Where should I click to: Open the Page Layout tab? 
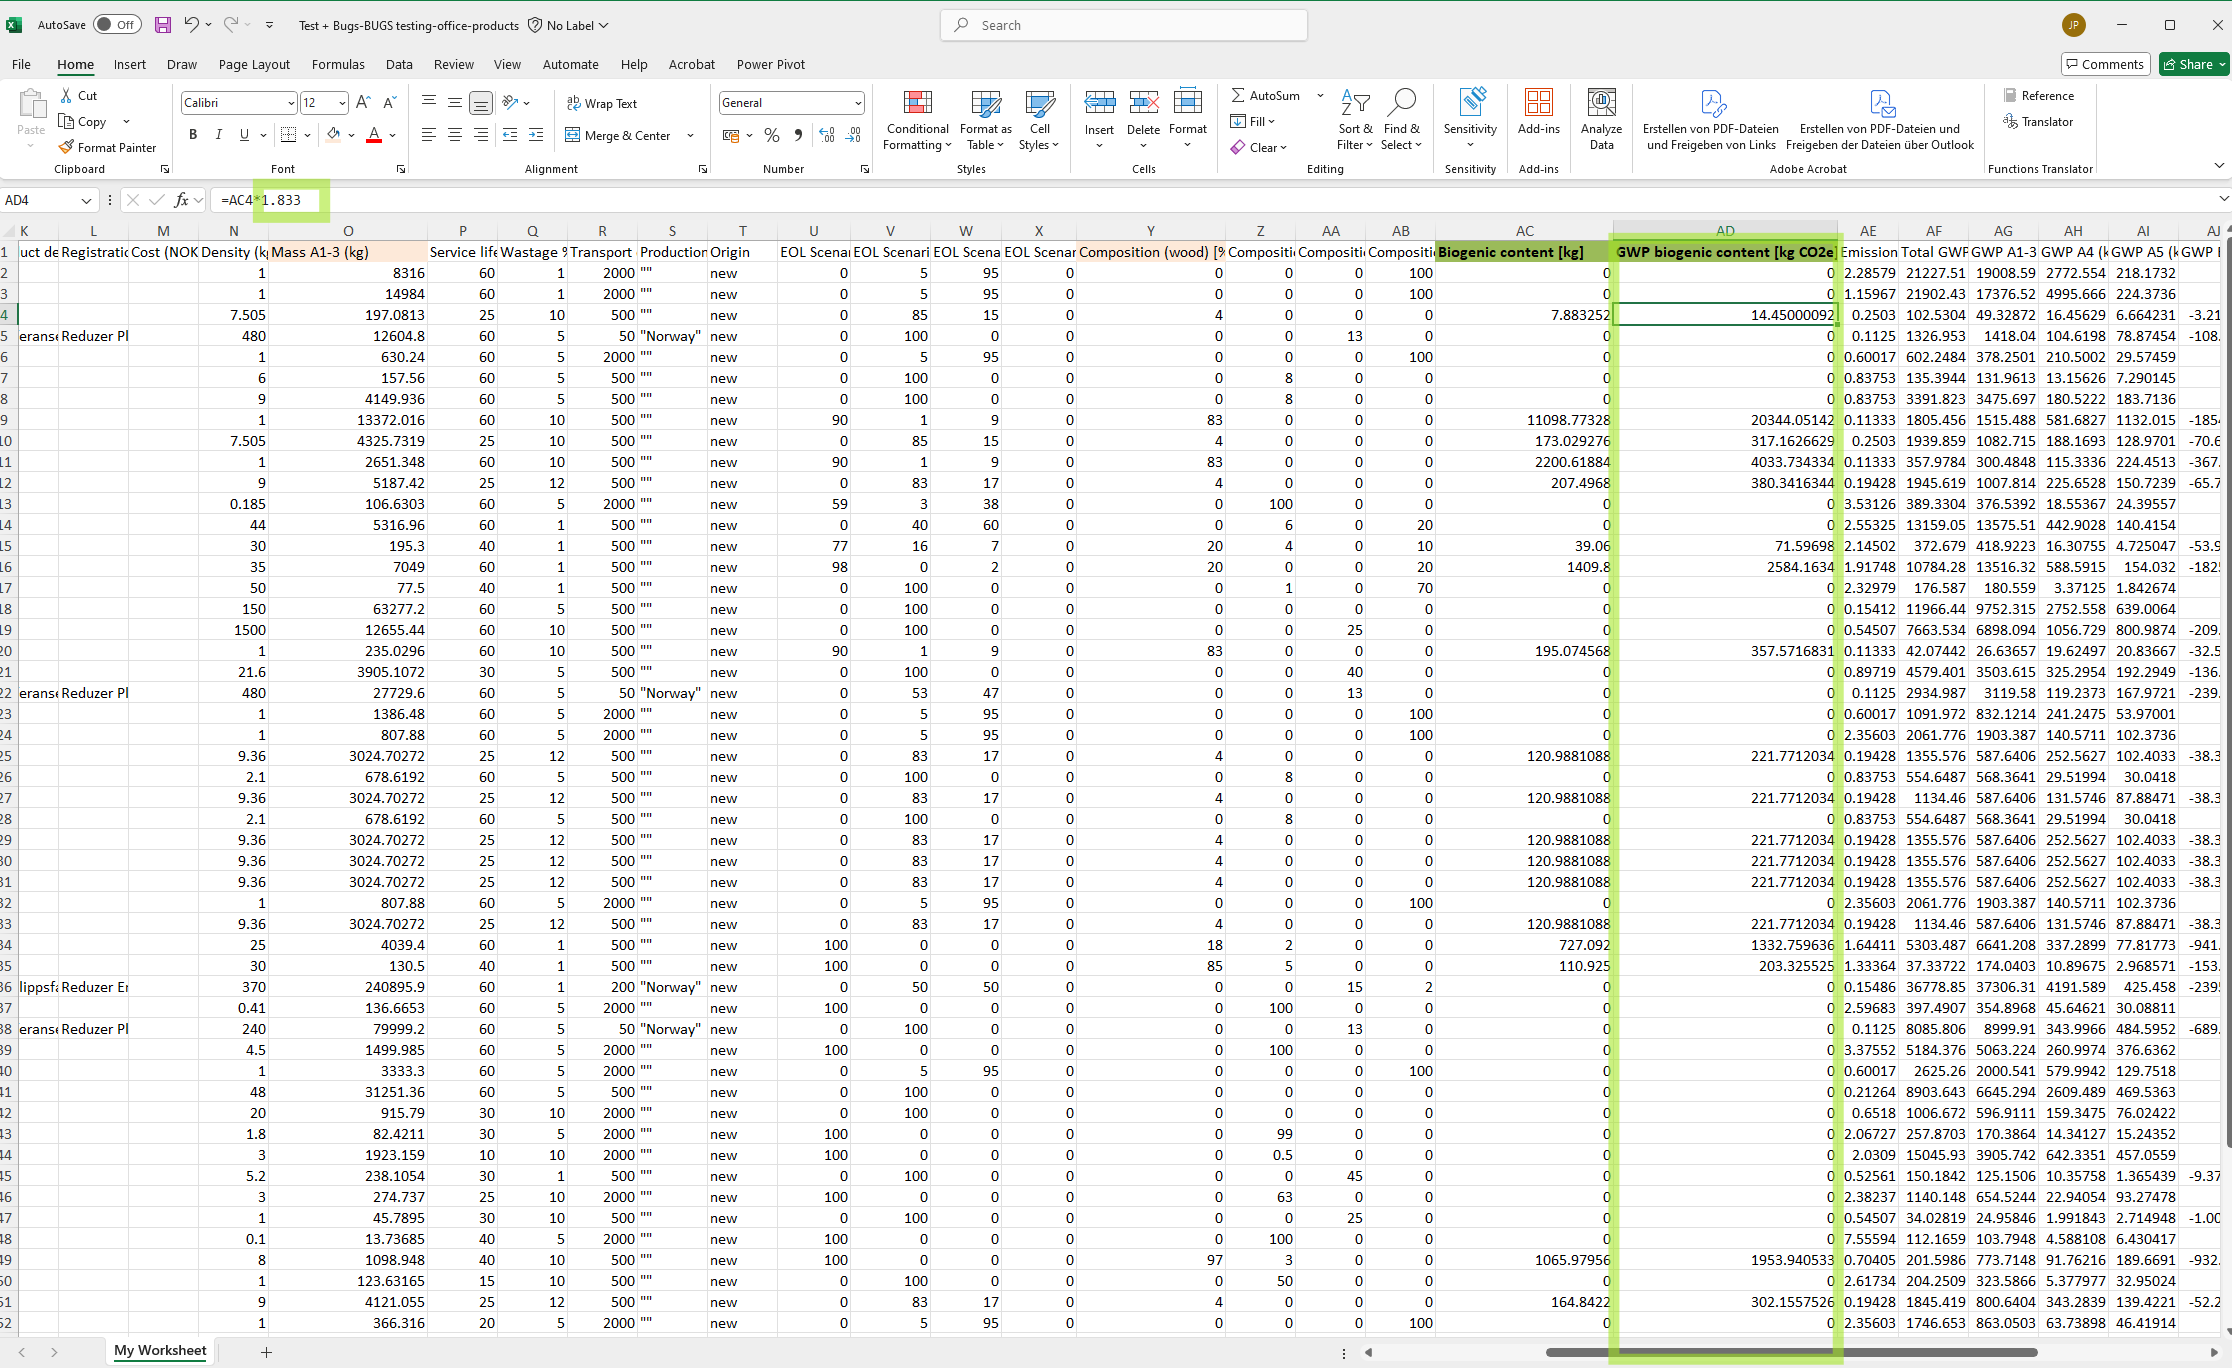point(254,64)
